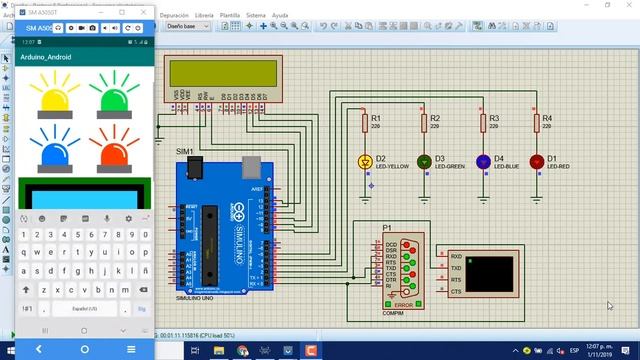Select the 2D circle tool in Proteus sidebar
This screenshot has height=360, width=640.
click(6, 220)
